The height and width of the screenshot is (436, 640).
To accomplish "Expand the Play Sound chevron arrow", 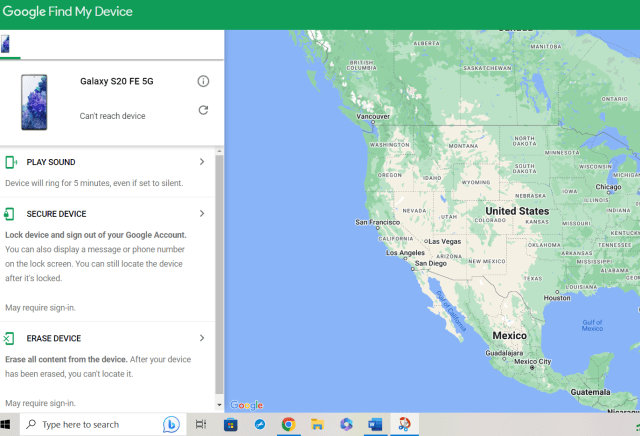I will pos(202,162).
